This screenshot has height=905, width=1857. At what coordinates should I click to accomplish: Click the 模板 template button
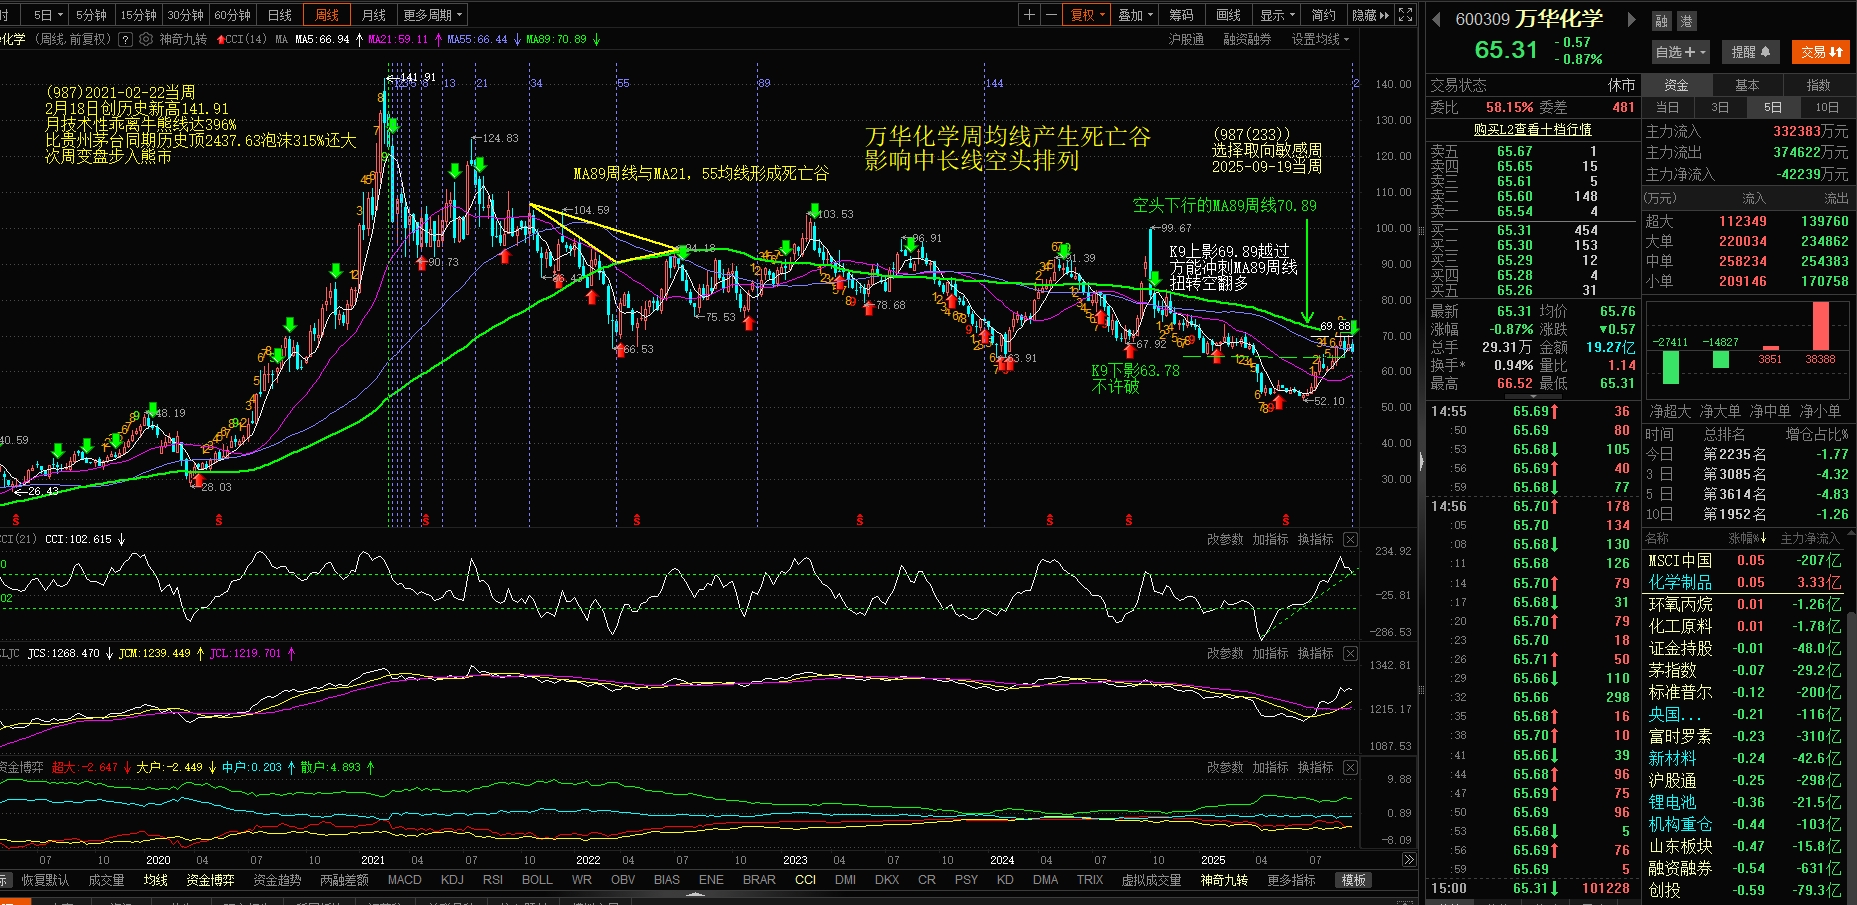pos(1354,880)
